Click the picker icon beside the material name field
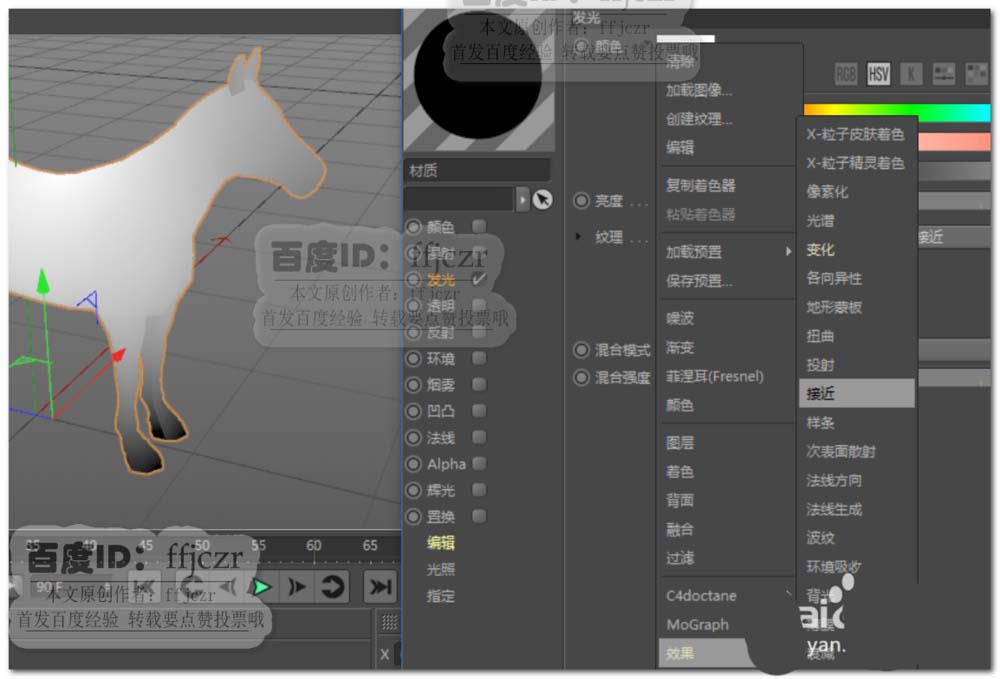1000x679 pixels. click(x=541, y=200)
